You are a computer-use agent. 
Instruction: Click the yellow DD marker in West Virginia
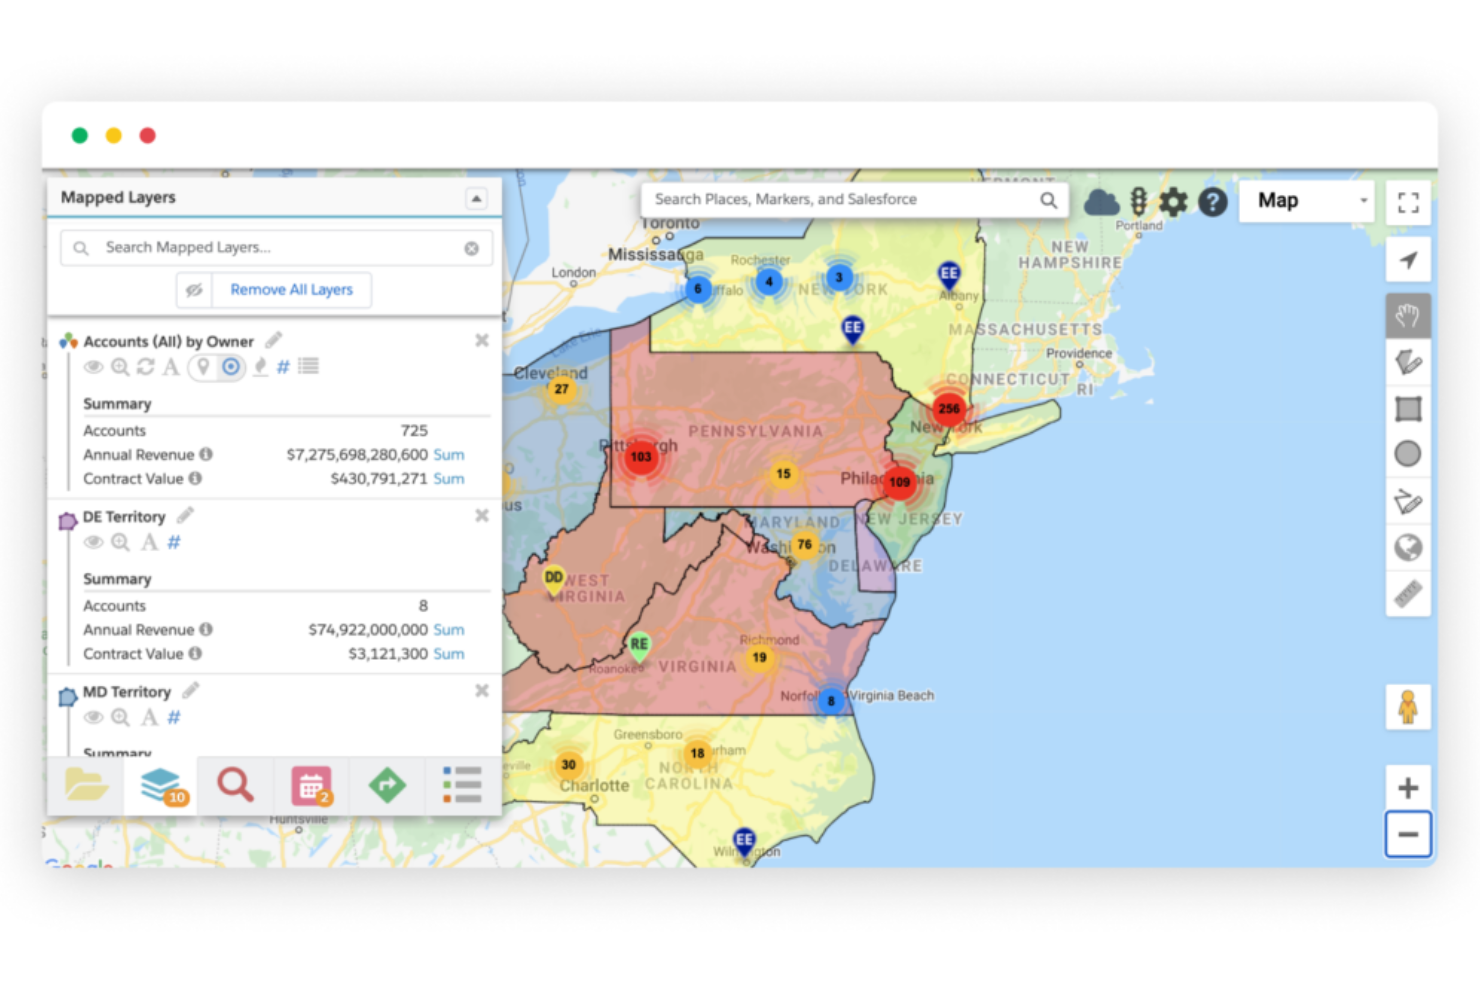(x=553, y=580)
